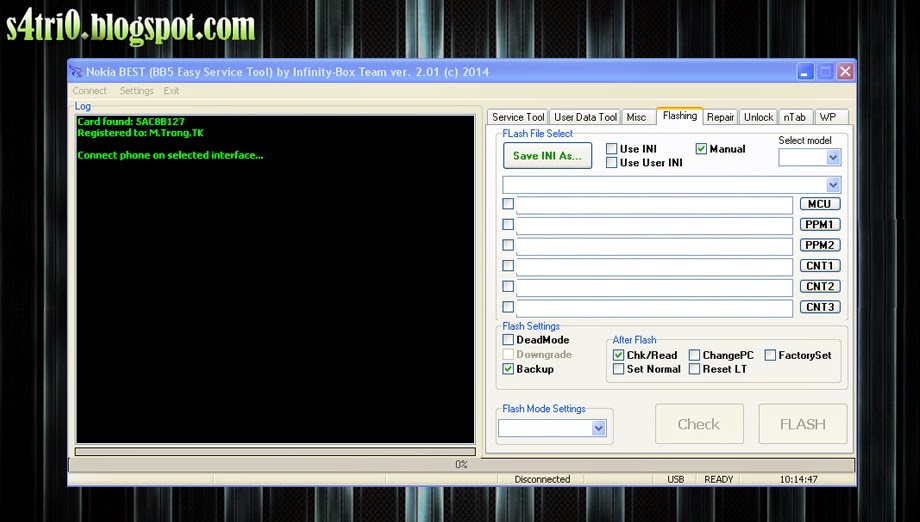Close the Nokia BEST window

coord(845,72)
